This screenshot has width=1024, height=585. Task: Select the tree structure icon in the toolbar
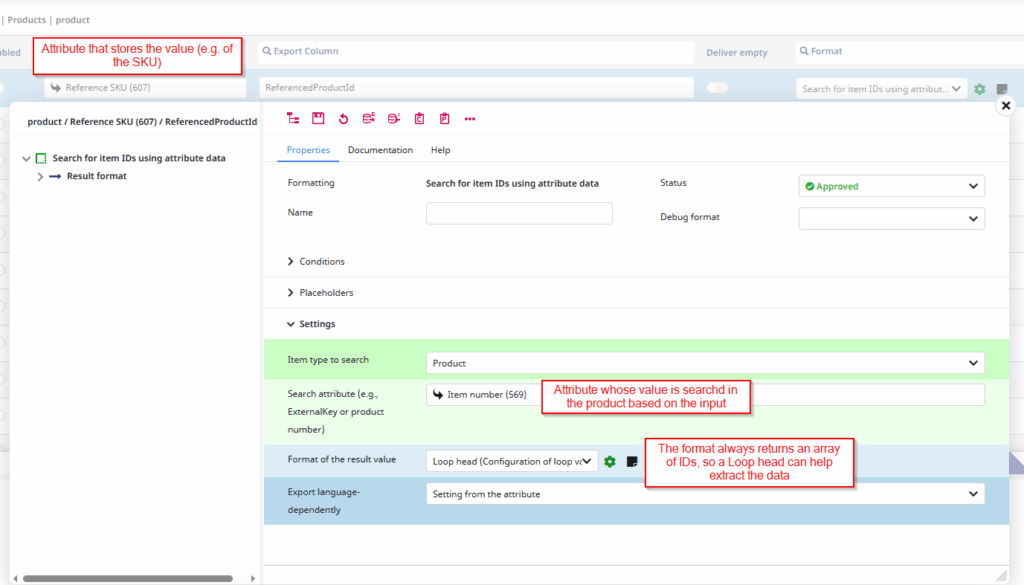293,118
